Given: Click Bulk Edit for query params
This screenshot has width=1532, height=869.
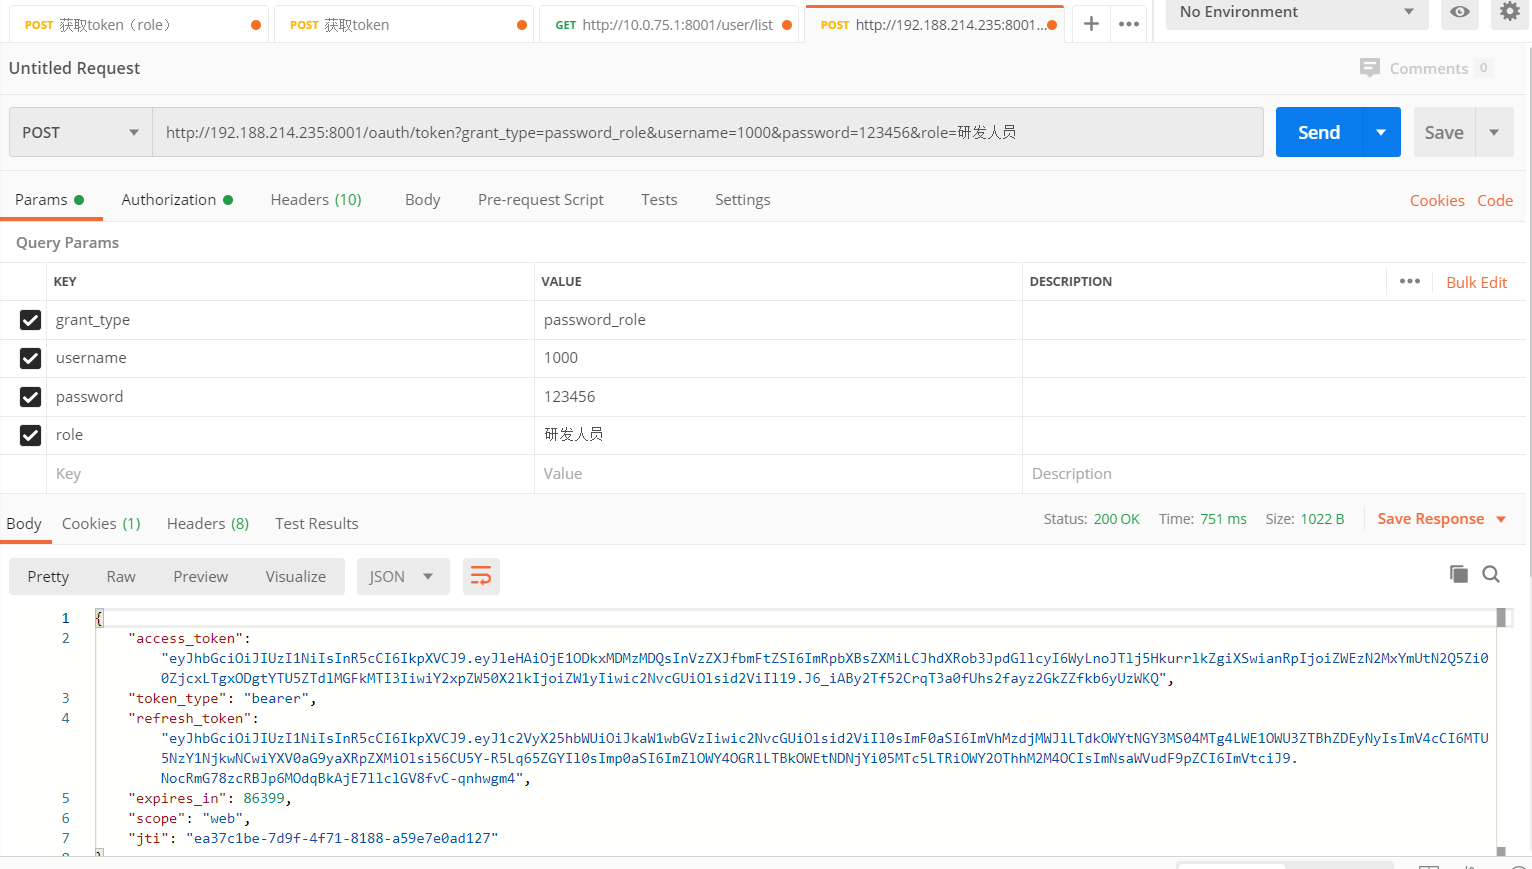Looking at the screenshot, I should pos(1476,283).
